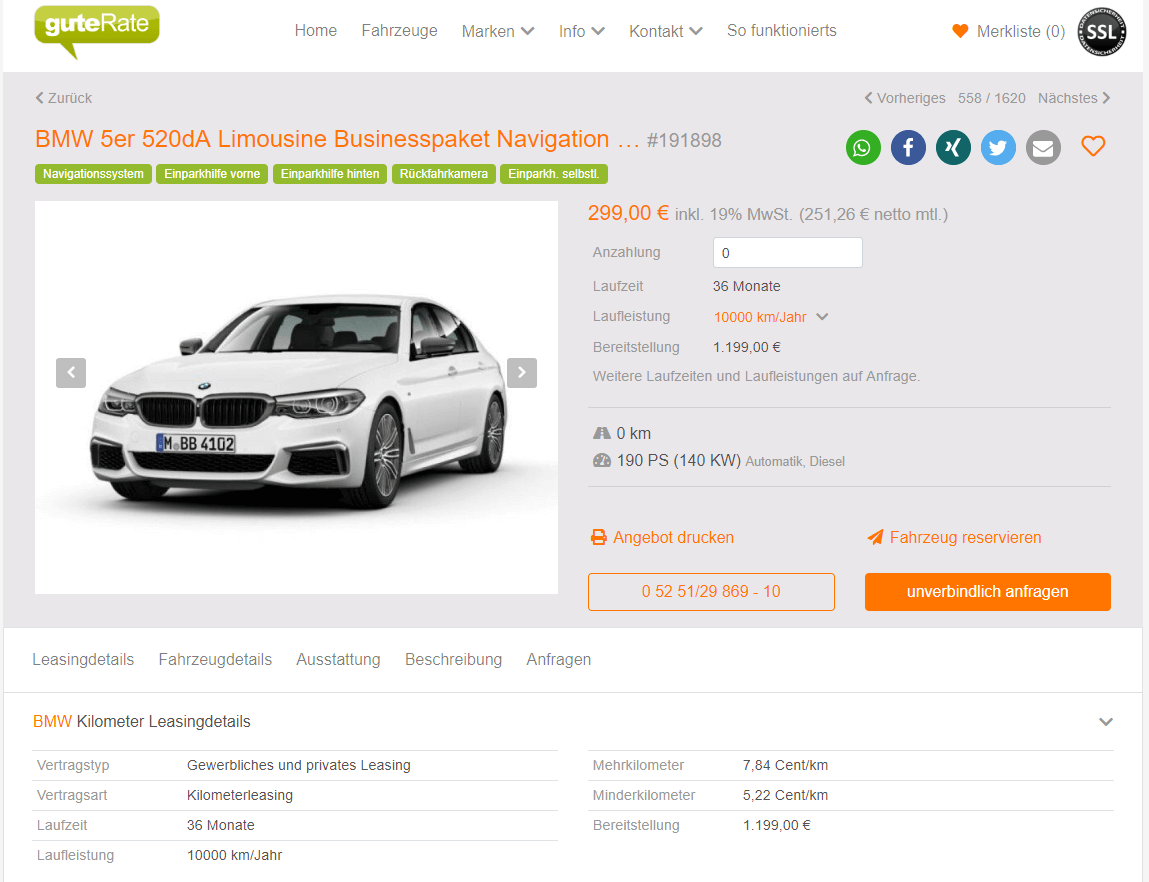Go back using Zurück link

64,98
